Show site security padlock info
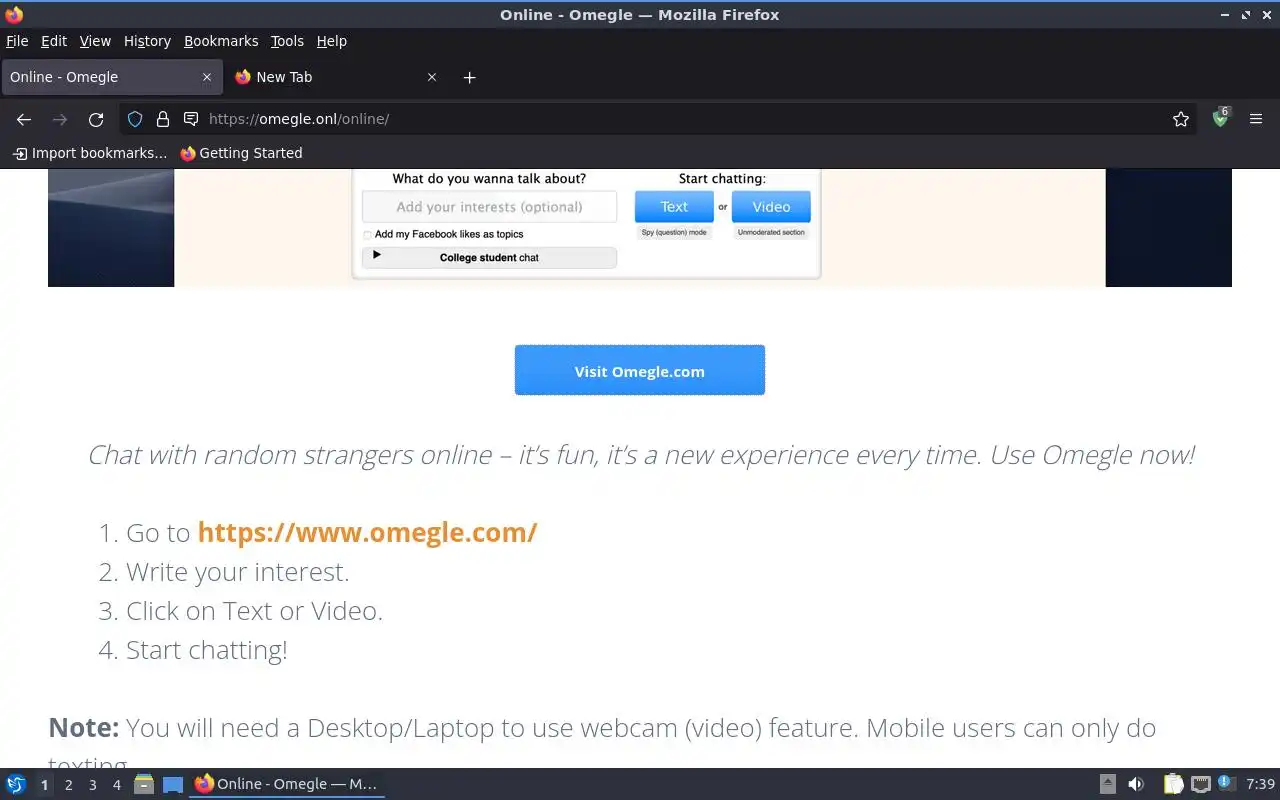Screen dimensions: 1280x800 pos(163,119)
